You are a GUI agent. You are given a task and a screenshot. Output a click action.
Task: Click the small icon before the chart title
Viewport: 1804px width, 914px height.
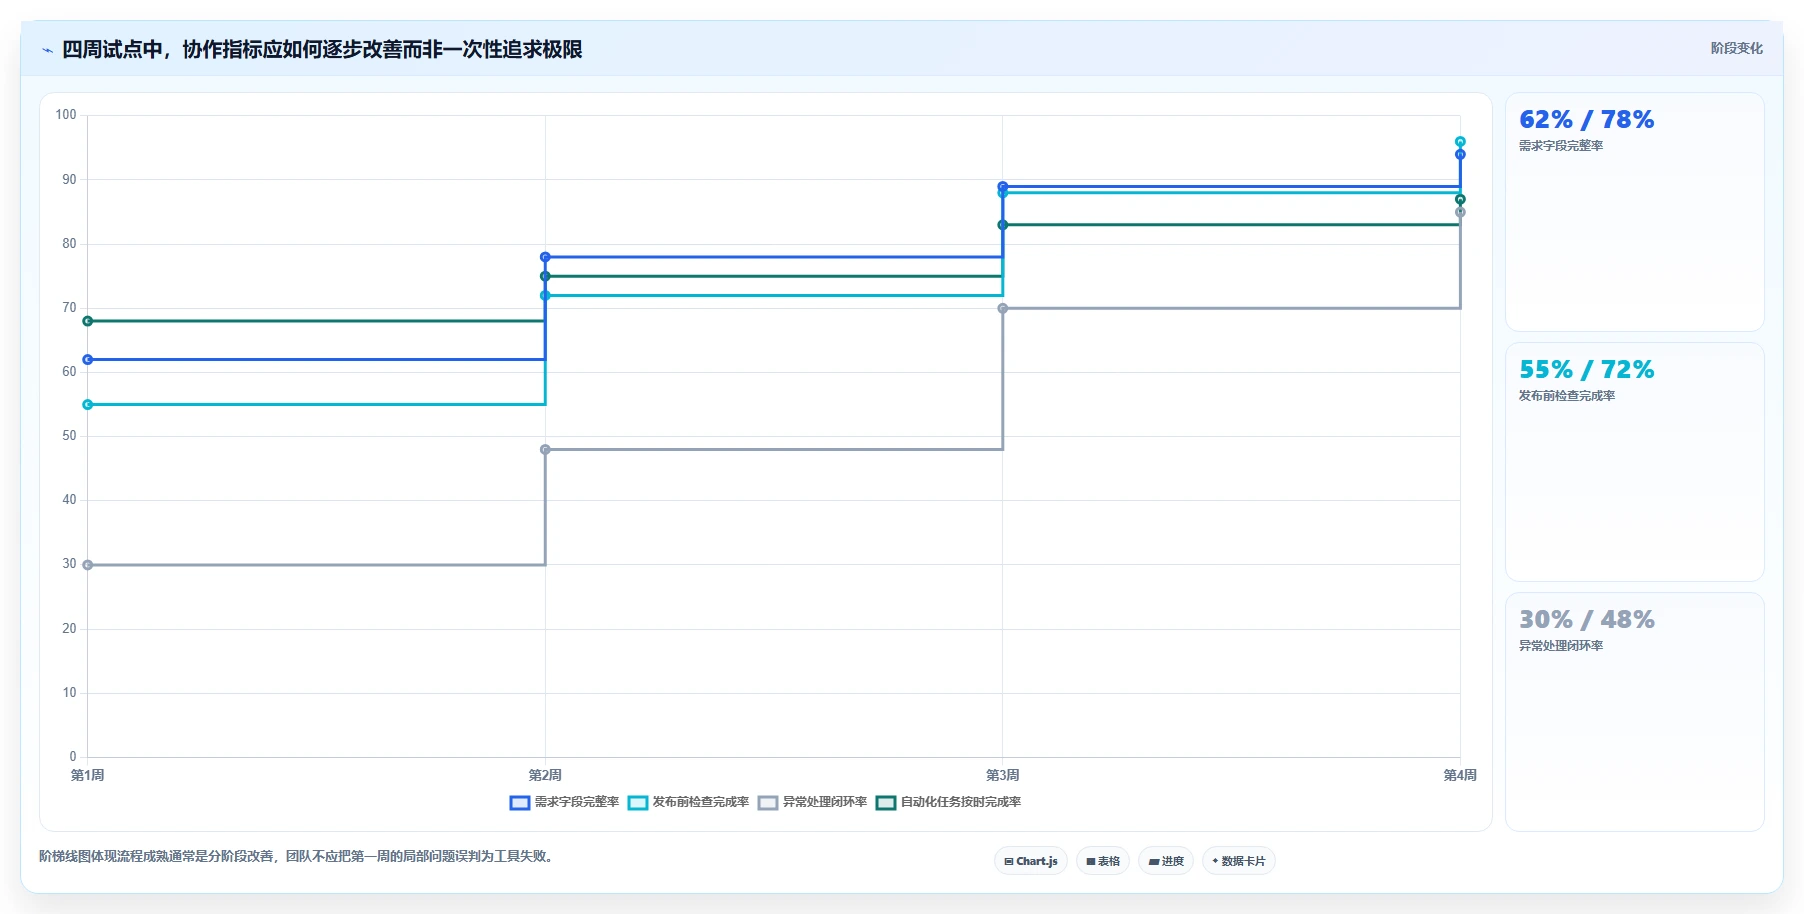point(47,50)
